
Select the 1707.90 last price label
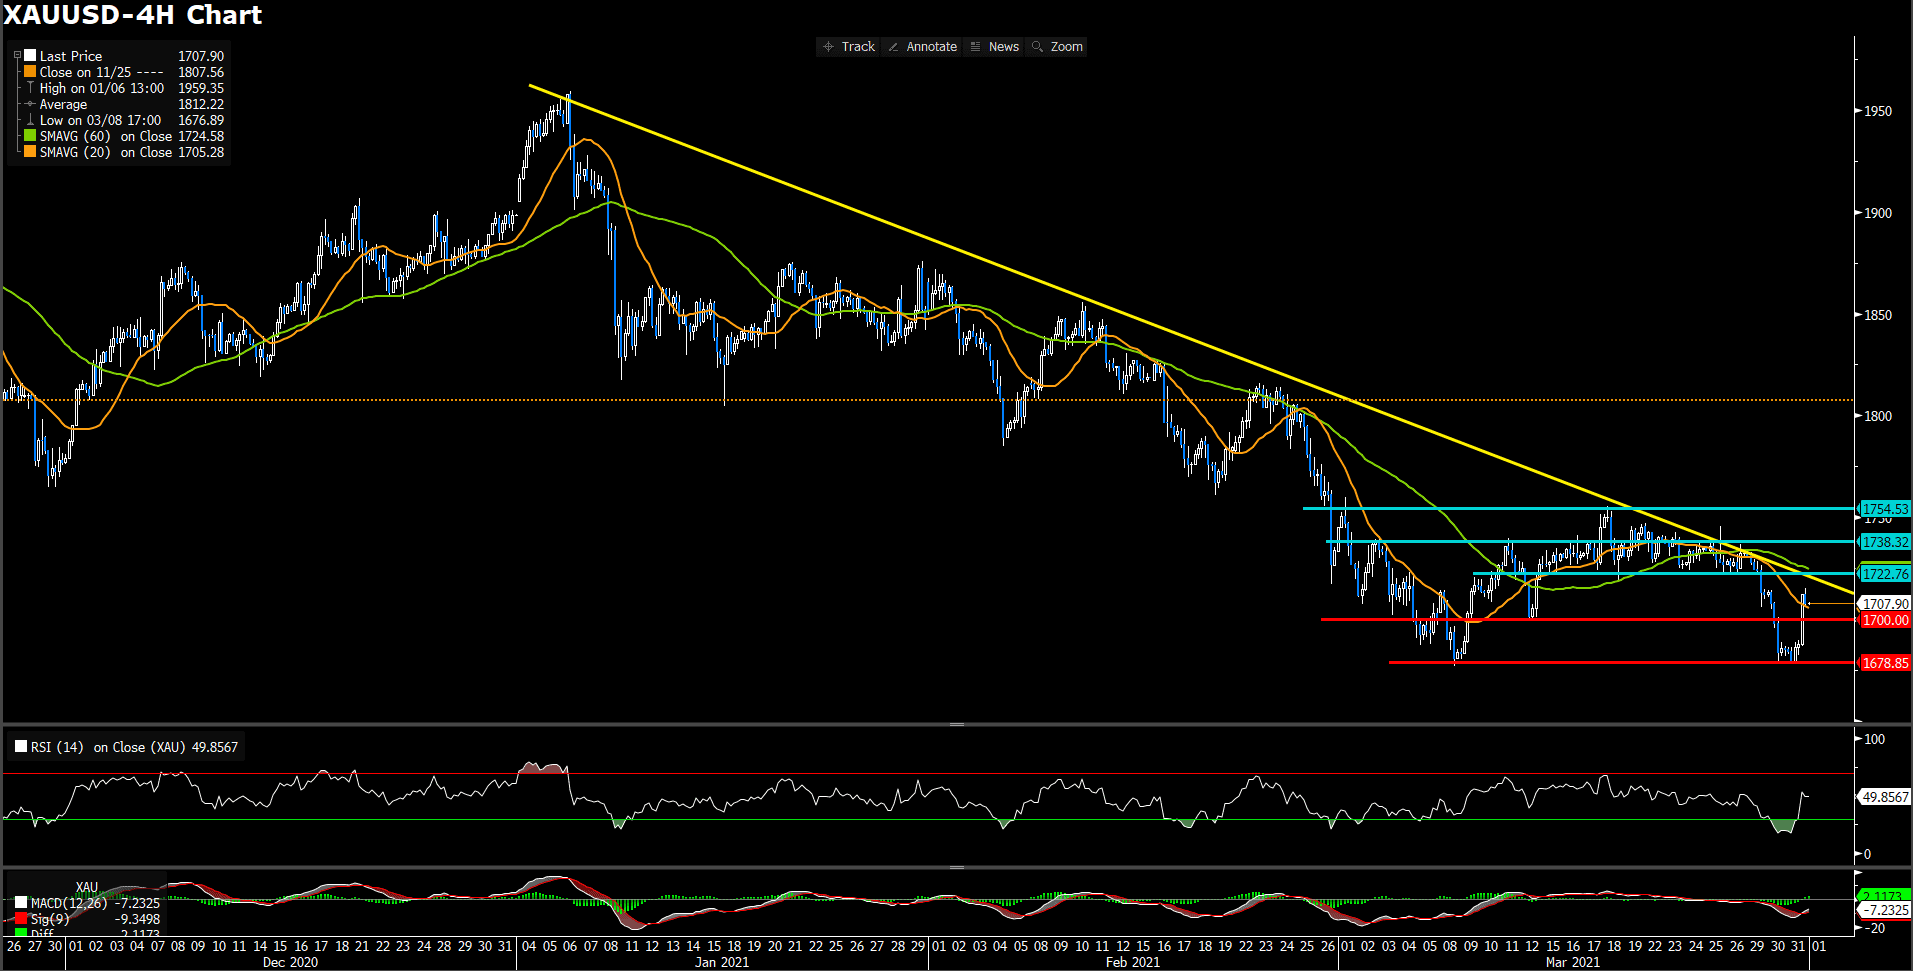coord(1885,604)
